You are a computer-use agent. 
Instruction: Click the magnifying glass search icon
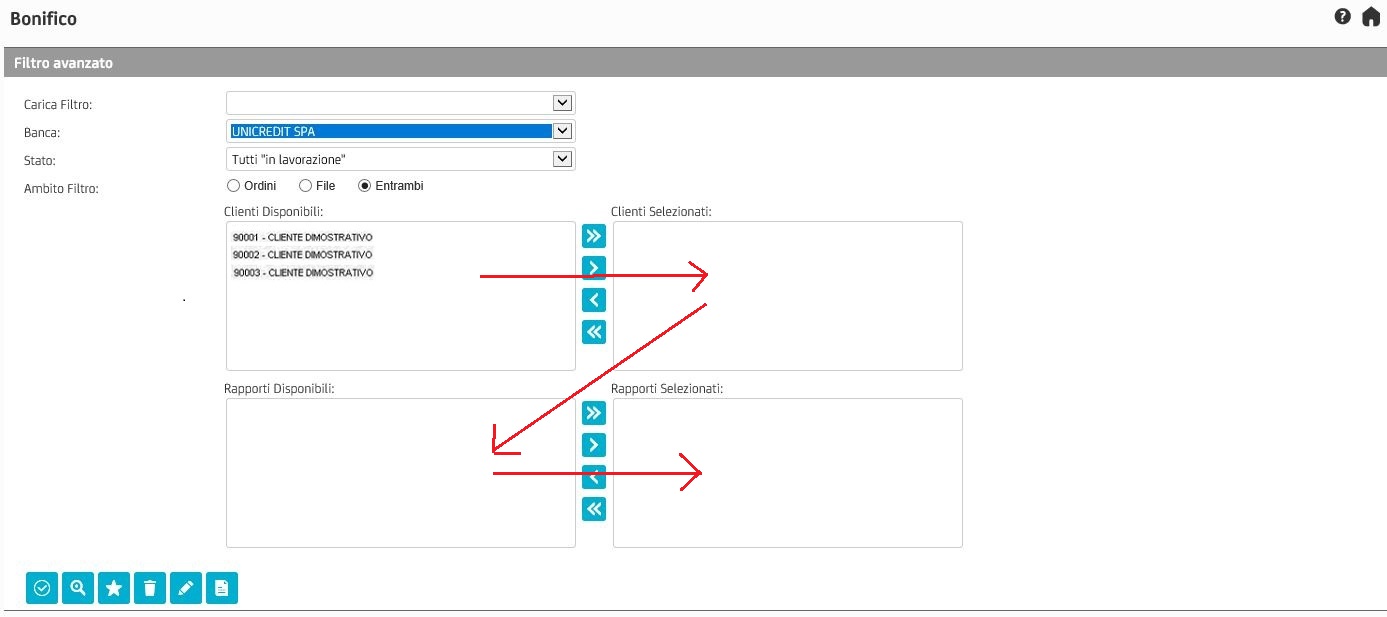click(x=78, y=588)
